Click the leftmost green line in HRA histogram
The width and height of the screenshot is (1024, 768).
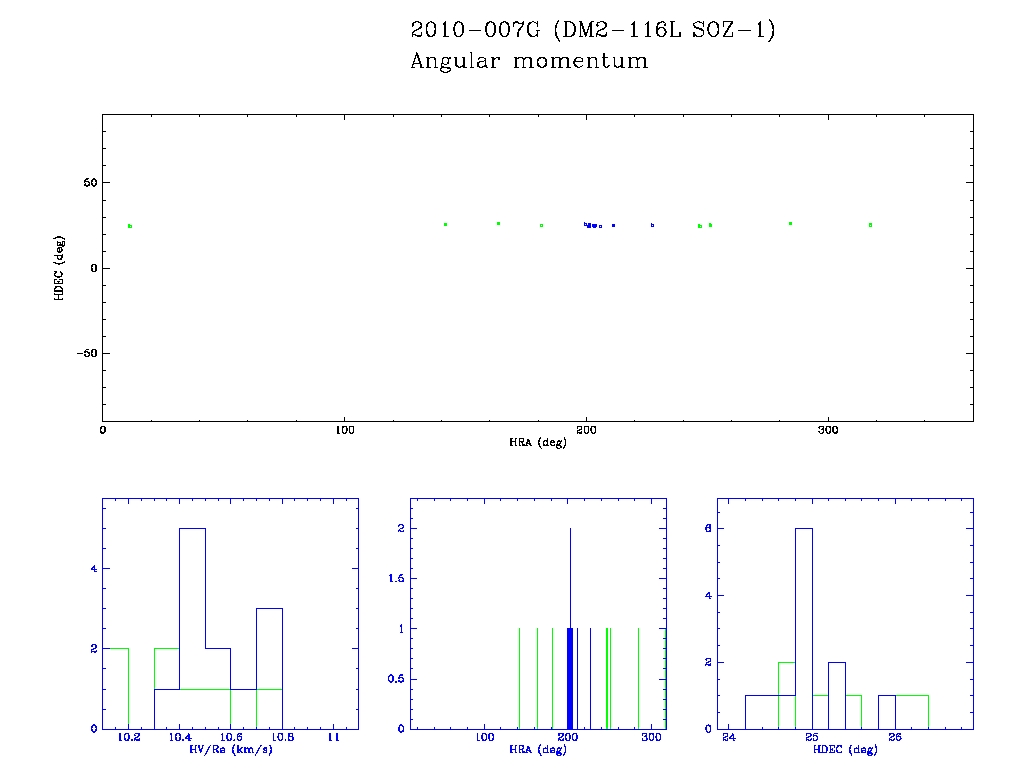point(519,678)
